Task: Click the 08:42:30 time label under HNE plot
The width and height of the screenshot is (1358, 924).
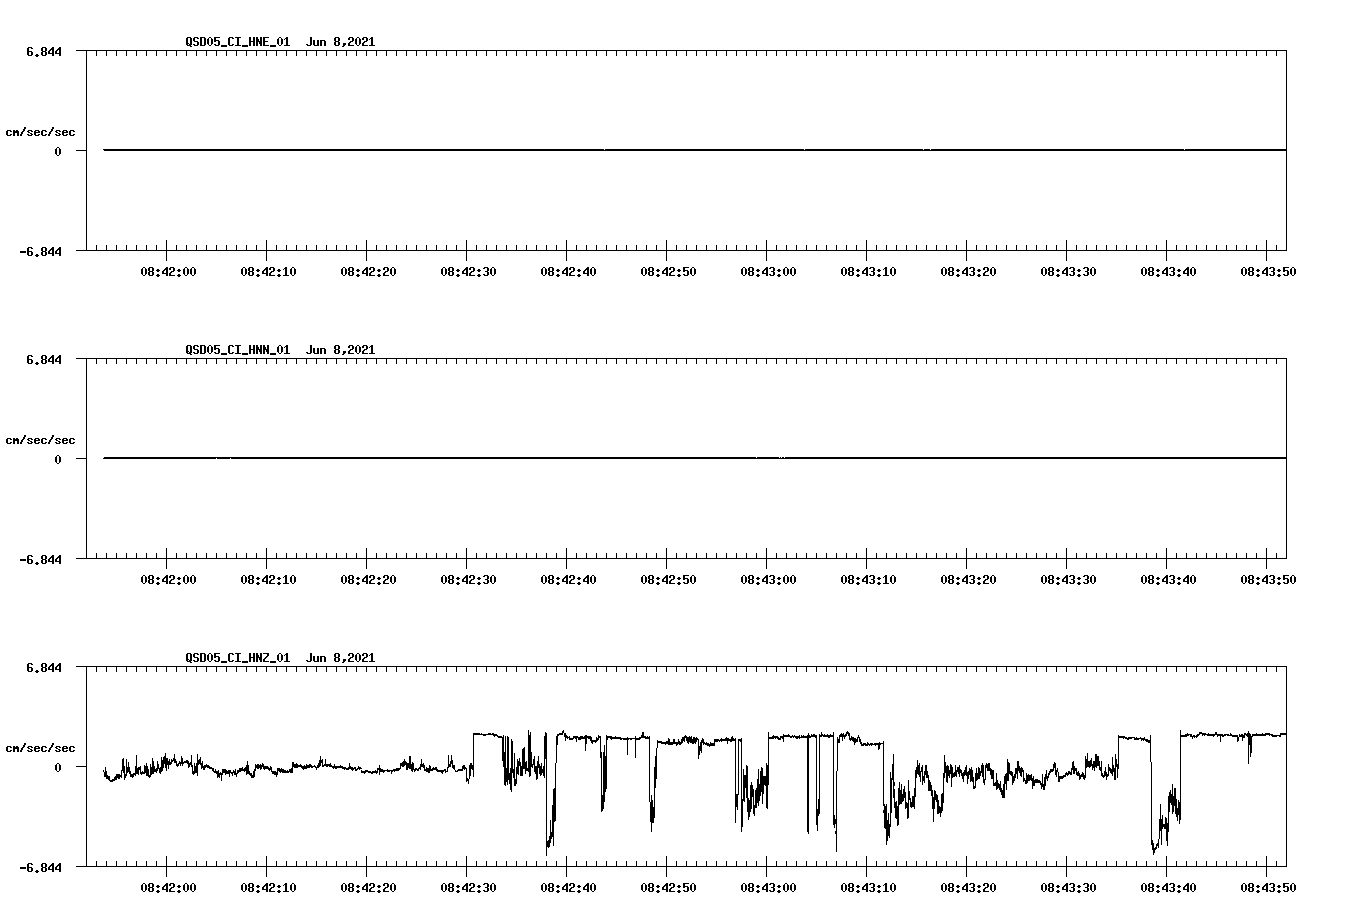Action: point(468,271)
